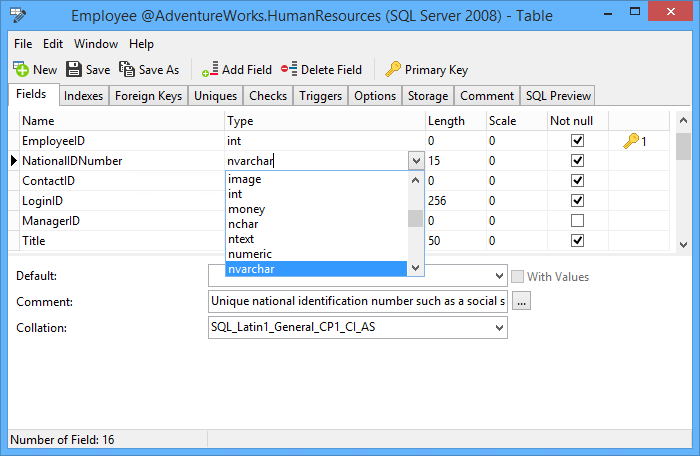Switch to the Storage tab
Image resolution: width=700 pixels, height=456 pixels.
point(428,96)
